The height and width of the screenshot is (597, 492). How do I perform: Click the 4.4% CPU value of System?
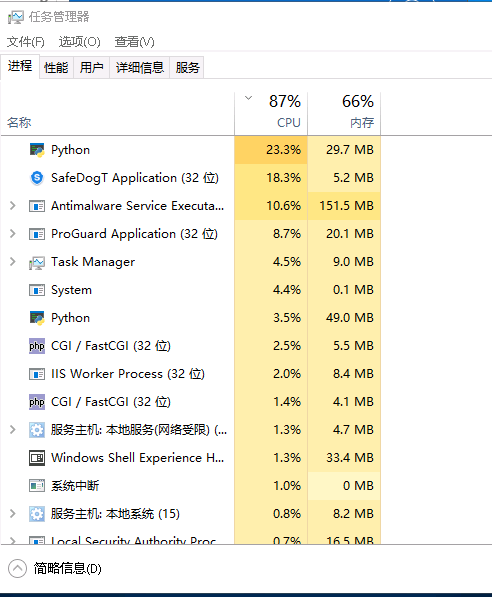click(x=287, y=290)
